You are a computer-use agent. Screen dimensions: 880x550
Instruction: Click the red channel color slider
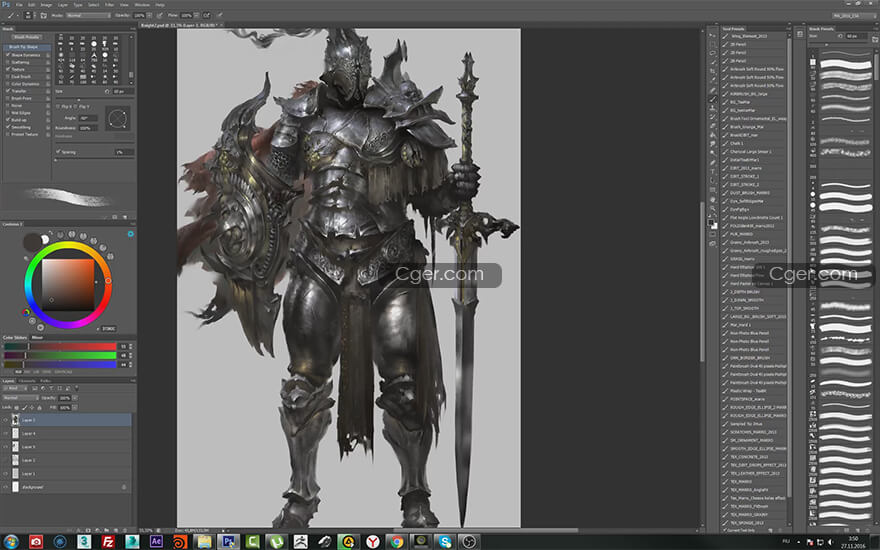pos(60,347)
